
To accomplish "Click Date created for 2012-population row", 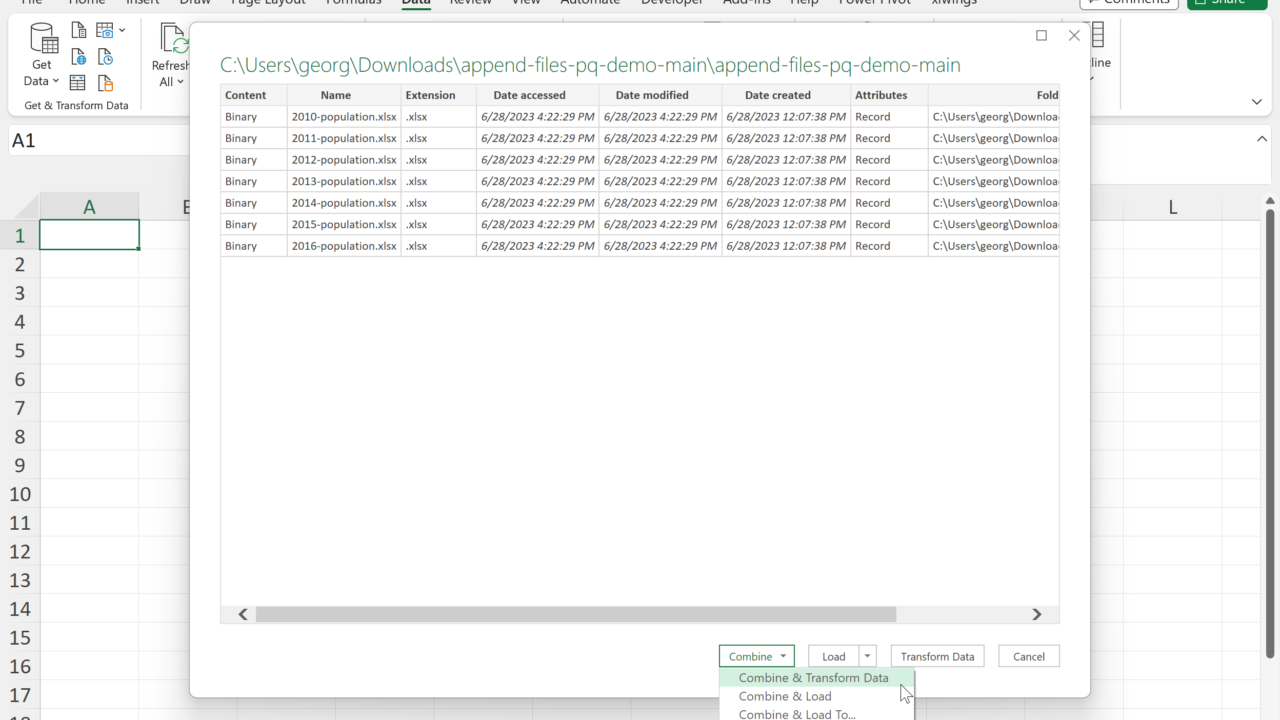I will [x=786, y=160].
